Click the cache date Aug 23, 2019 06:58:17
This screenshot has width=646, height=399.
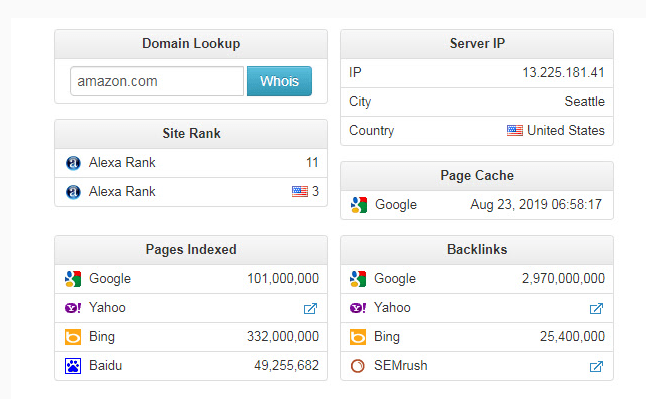point(536,204)
